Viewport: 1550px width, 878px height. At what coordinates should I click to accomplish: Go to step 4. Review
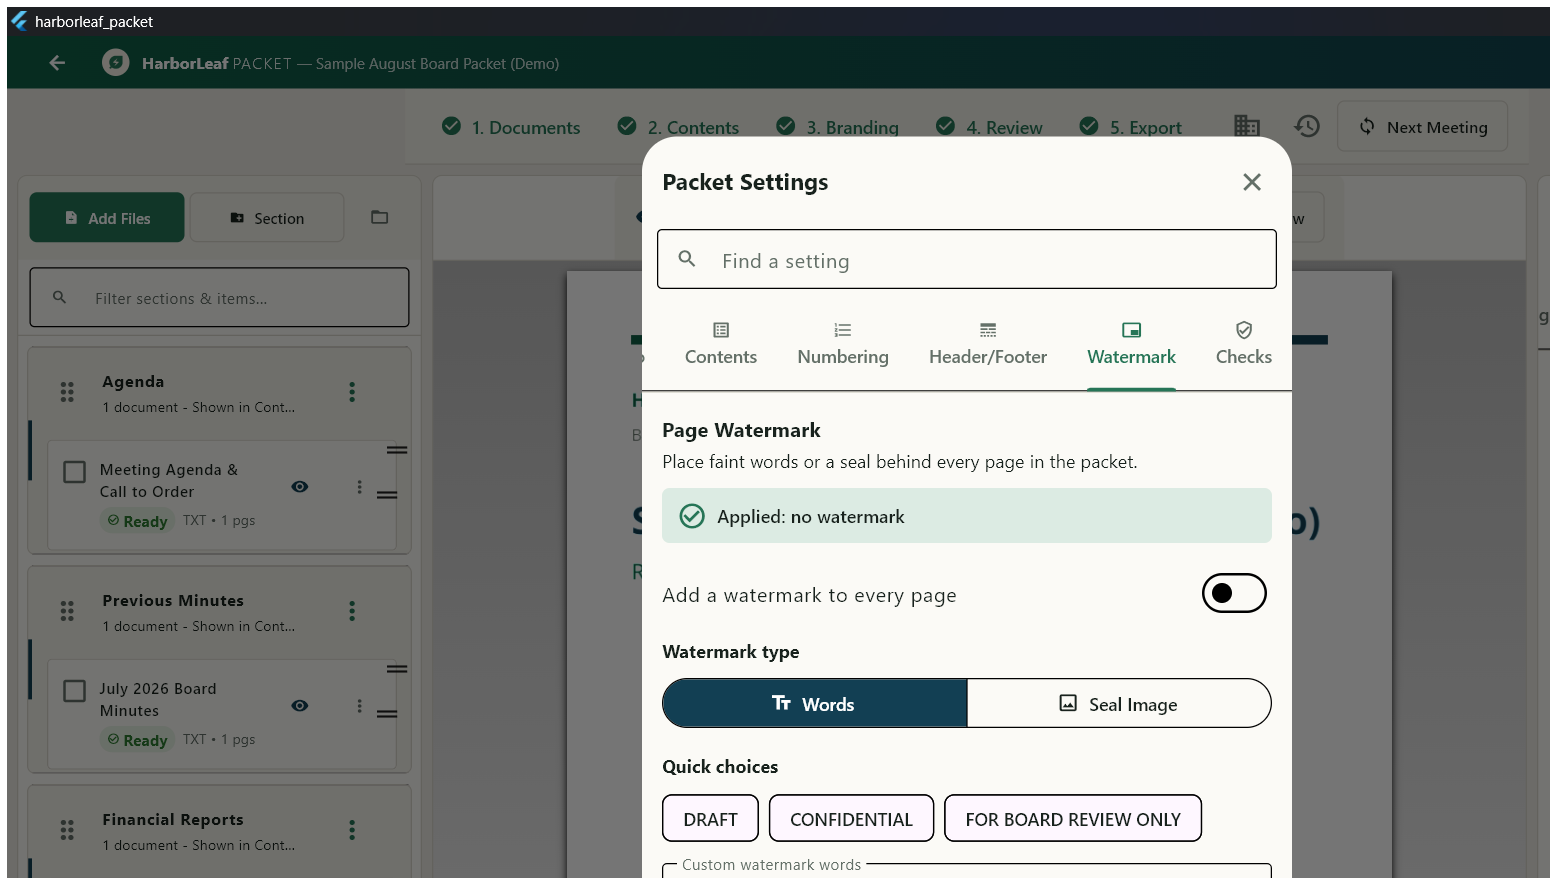click(x=989, y=127)
